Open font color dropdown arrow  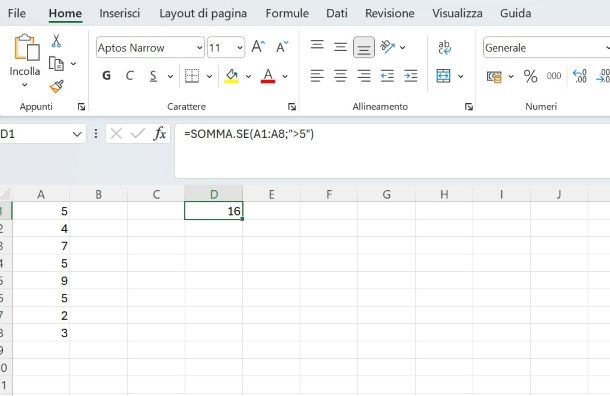[x=285, y=76]
